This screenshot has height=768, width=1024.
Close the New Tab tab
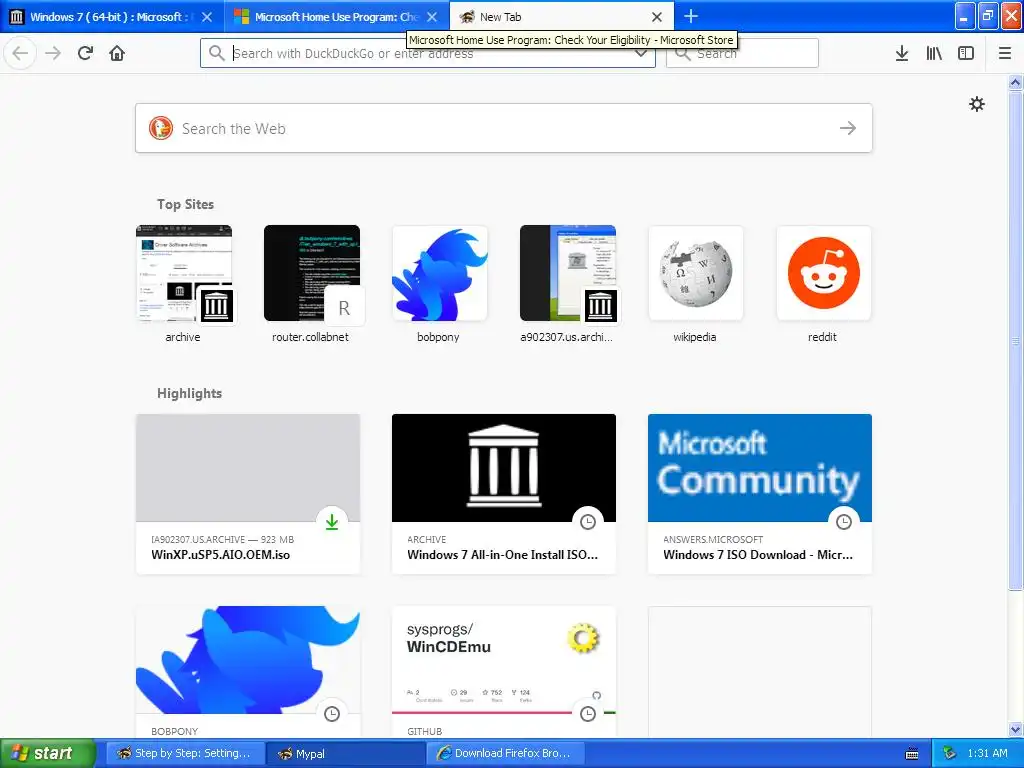(657, 17)
